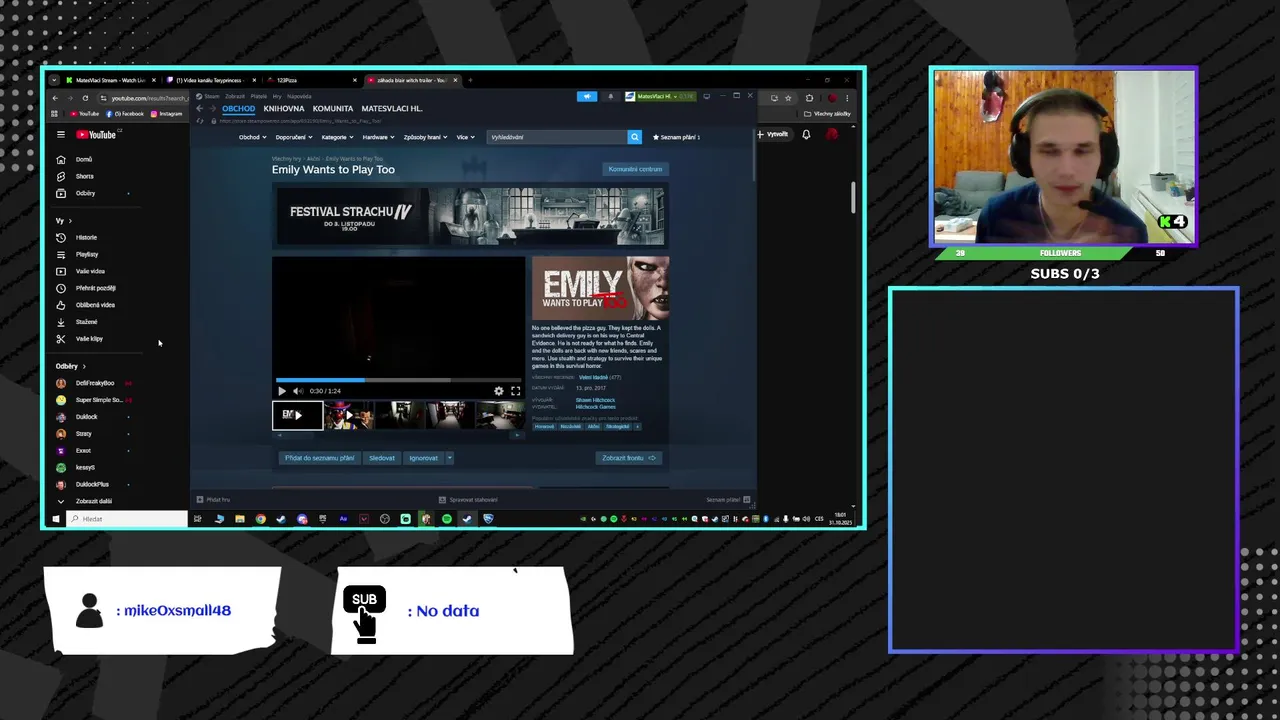The height and width of the screenshot is (720, 1280).
Task: Expand the Hardware dropdown
Action: (378, 137)
